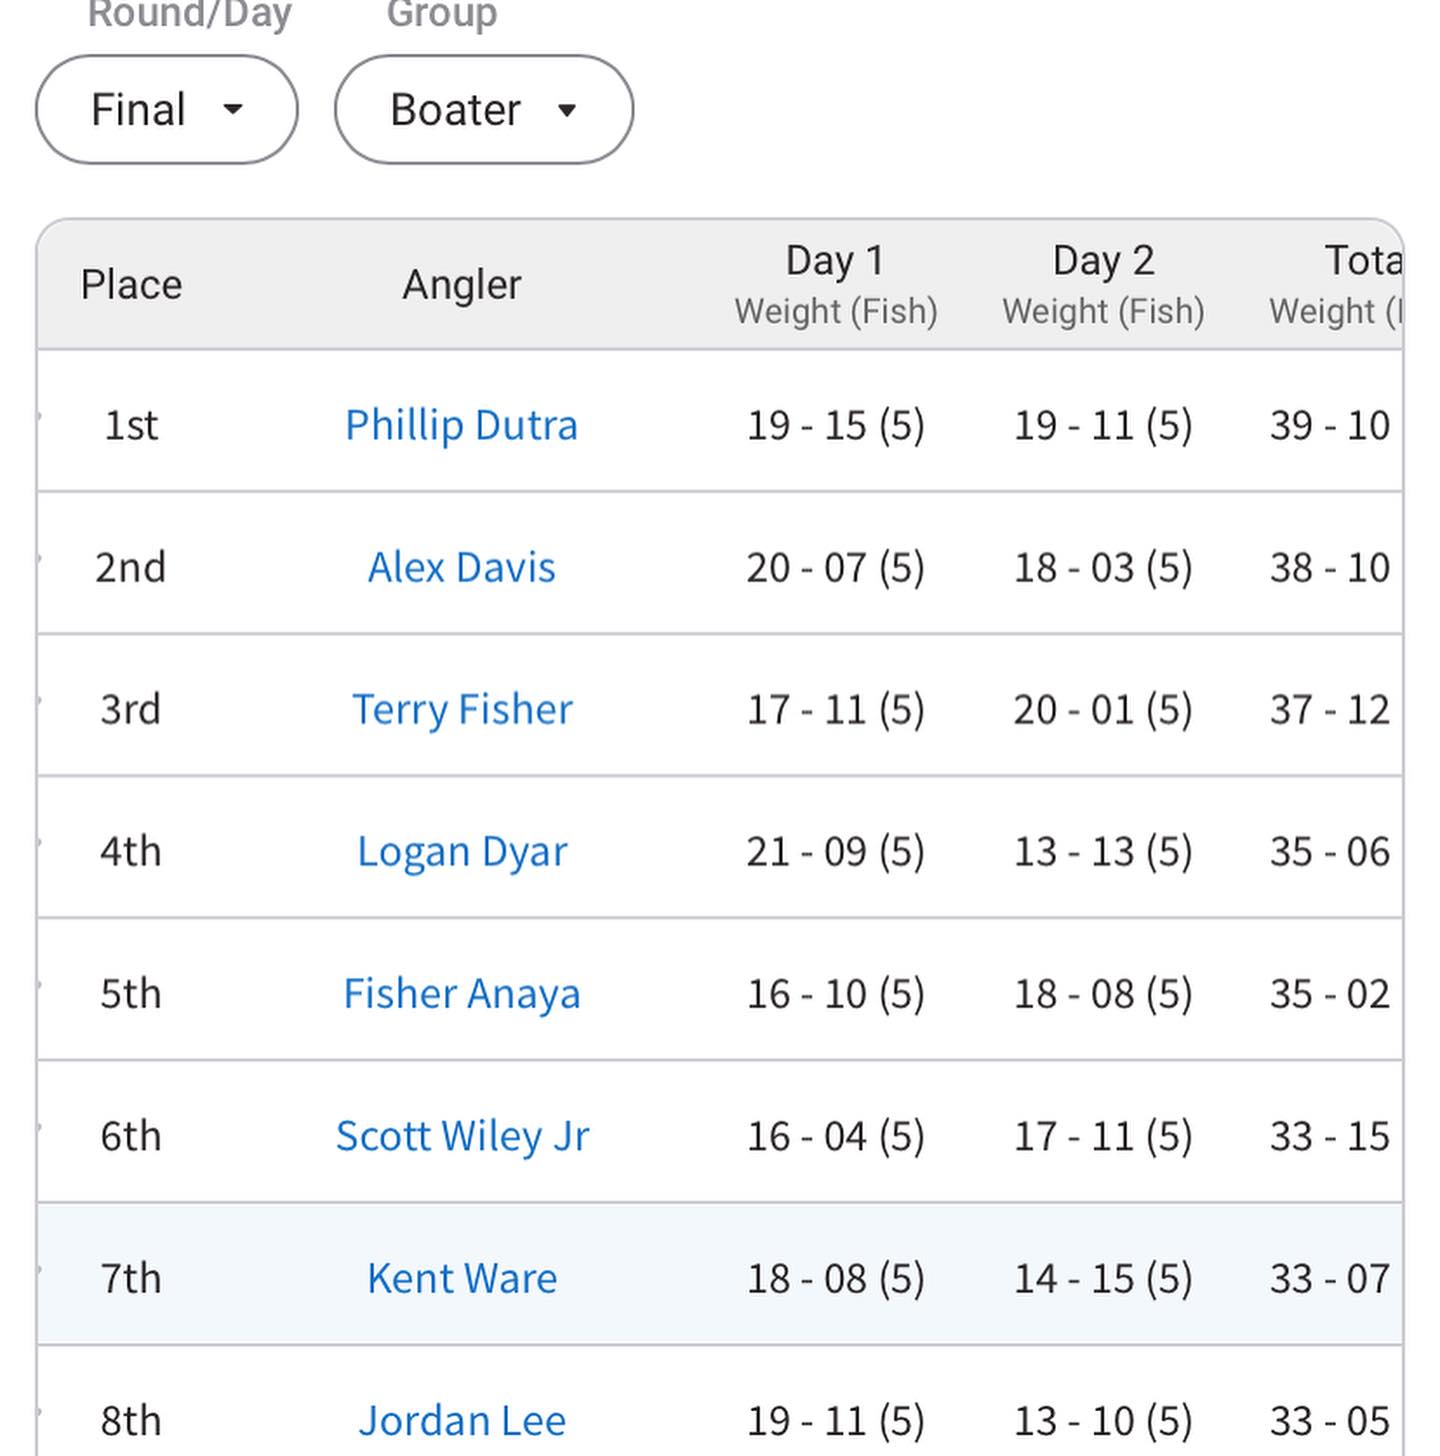Viewport: 1440px width, 1456px height.
Task: Click the Place column header
Action: pos(131,285)
